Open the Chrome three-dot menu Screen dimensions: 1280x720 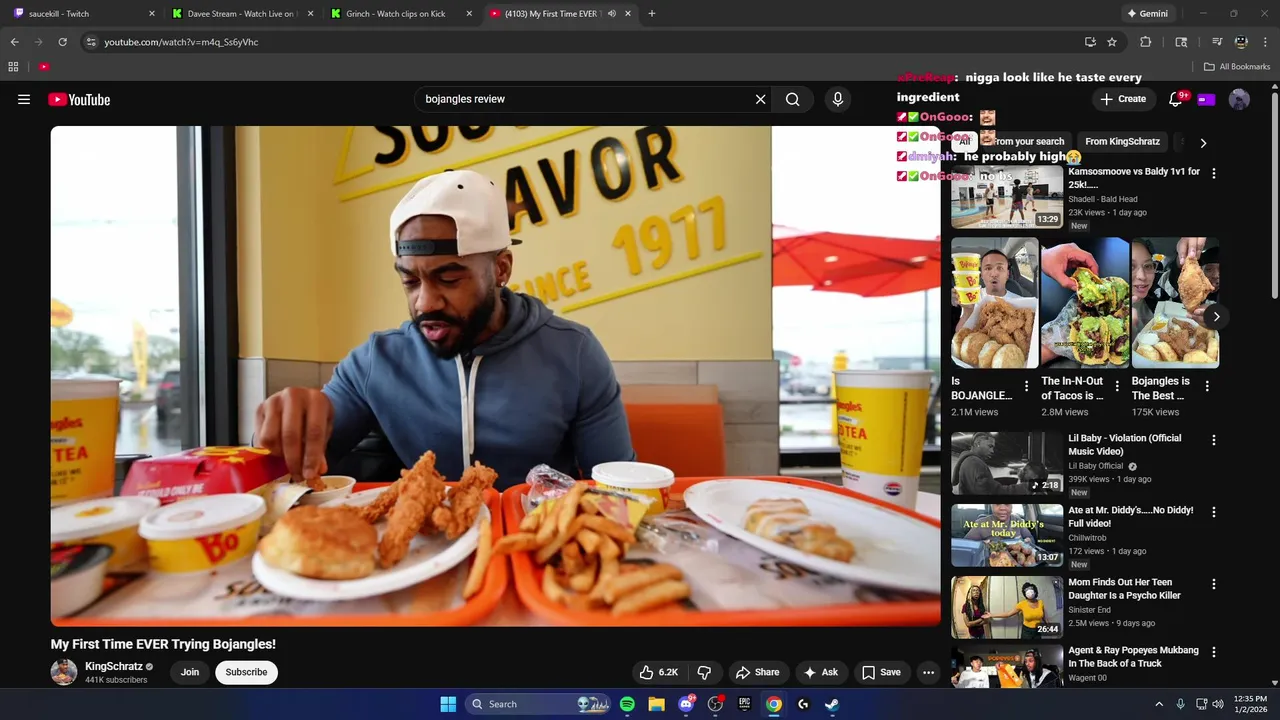coord(1264,42)
